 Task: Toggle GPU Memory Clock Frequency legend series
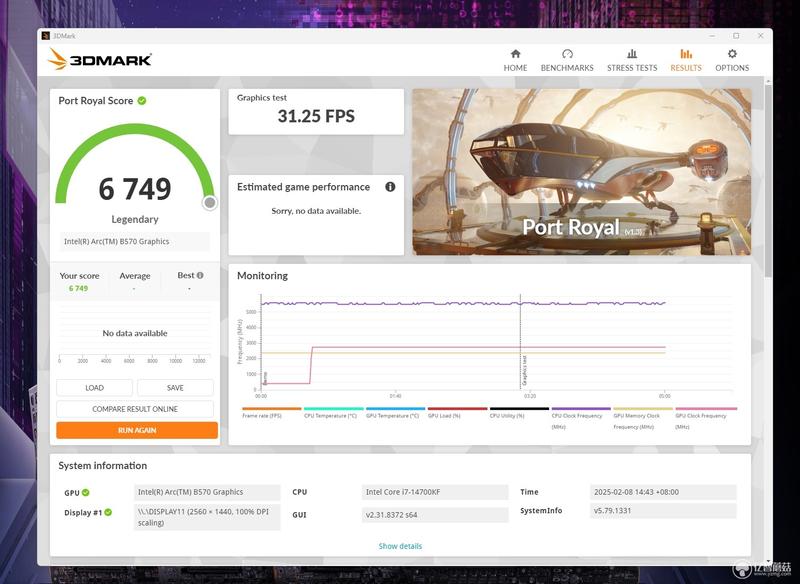pos(643,418)
